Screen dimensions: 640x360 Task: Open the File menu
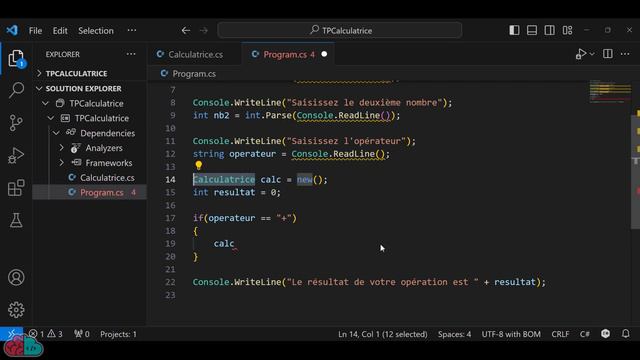pos(36,31)
